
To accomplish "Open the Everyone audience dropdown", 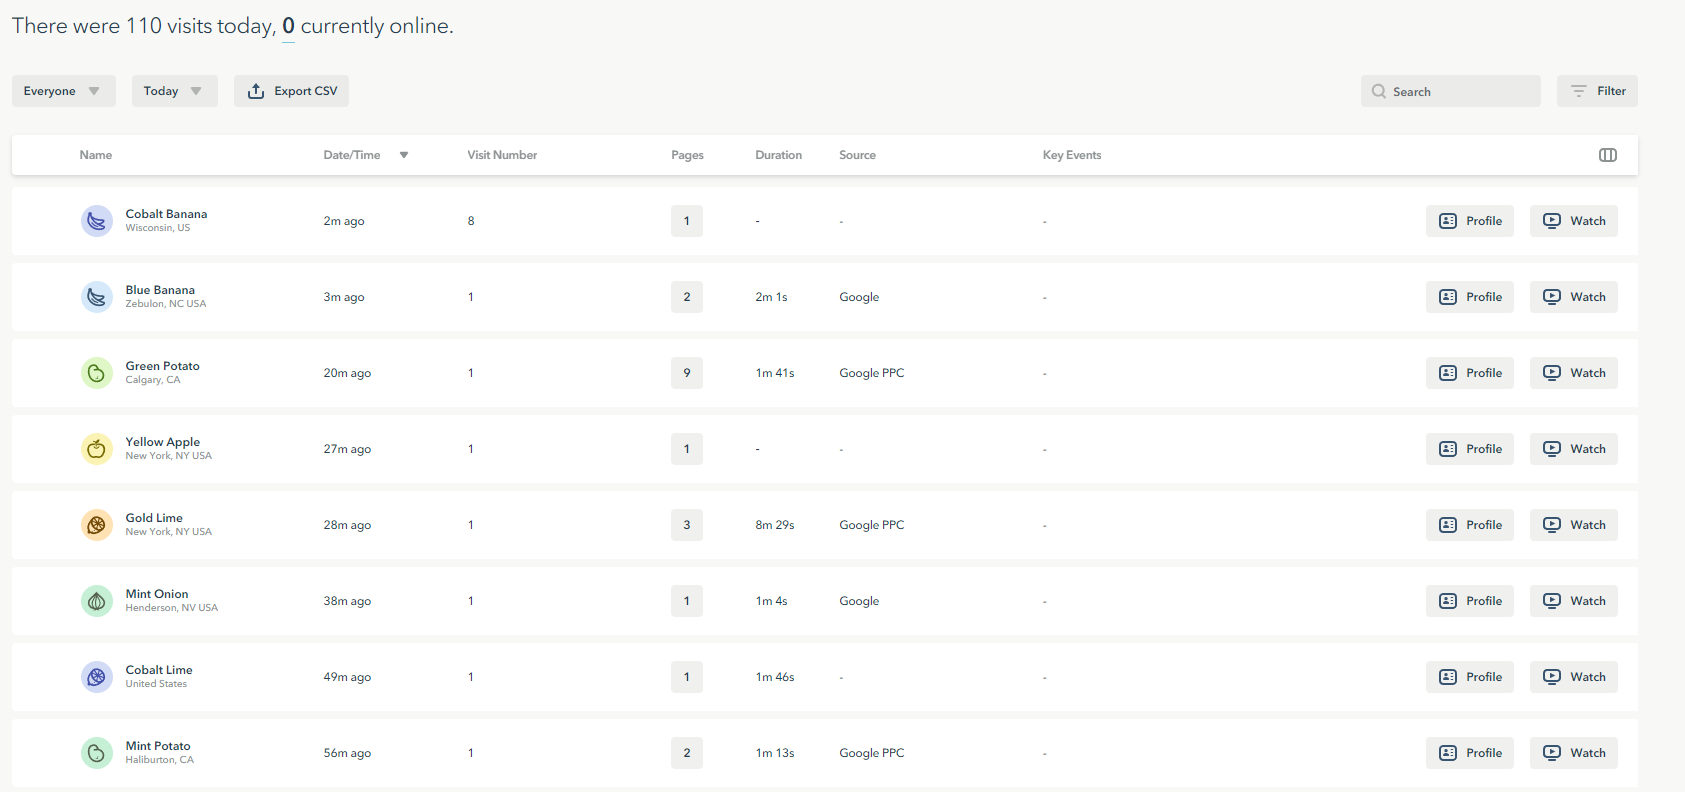I will pyautogui.click(x=63, y=91).
